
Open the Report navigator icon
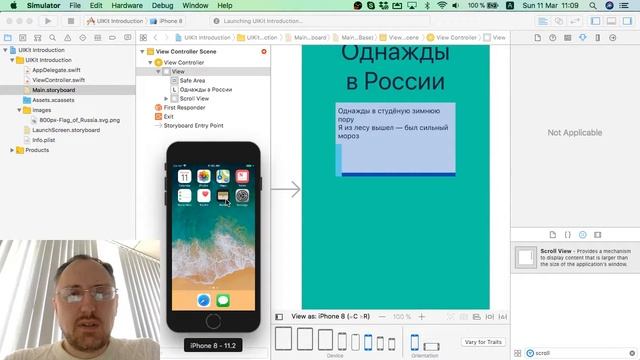(127, 38)
